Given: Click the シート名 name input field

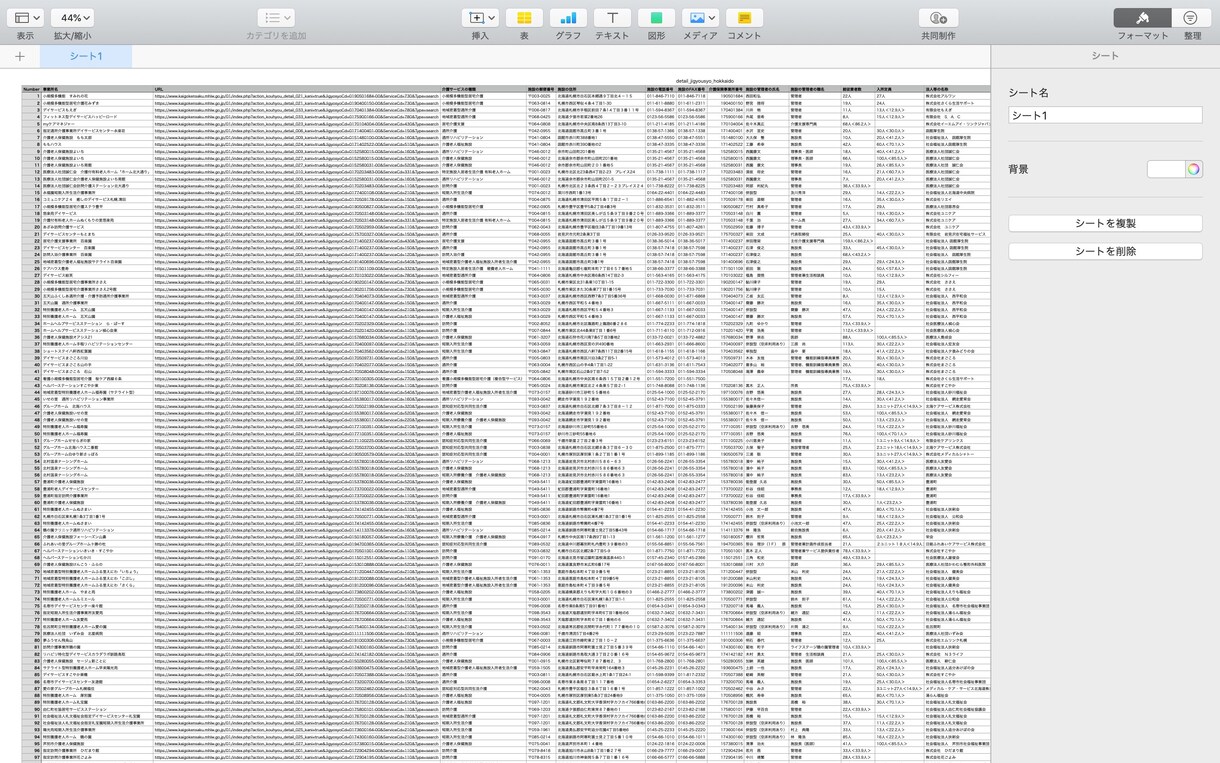Looking at the screenshot, I should 1105,116.
